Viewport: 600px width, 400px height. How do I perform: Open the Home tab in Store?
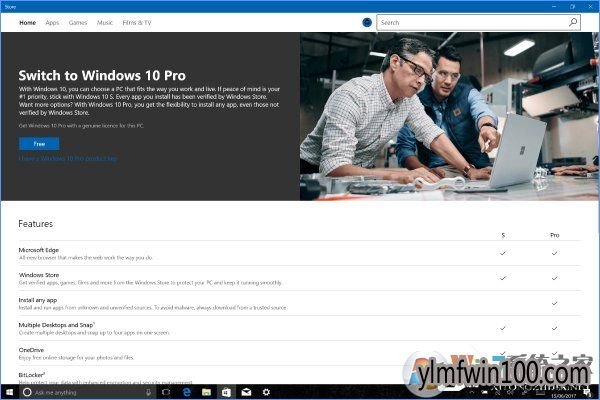pos(28,23)
